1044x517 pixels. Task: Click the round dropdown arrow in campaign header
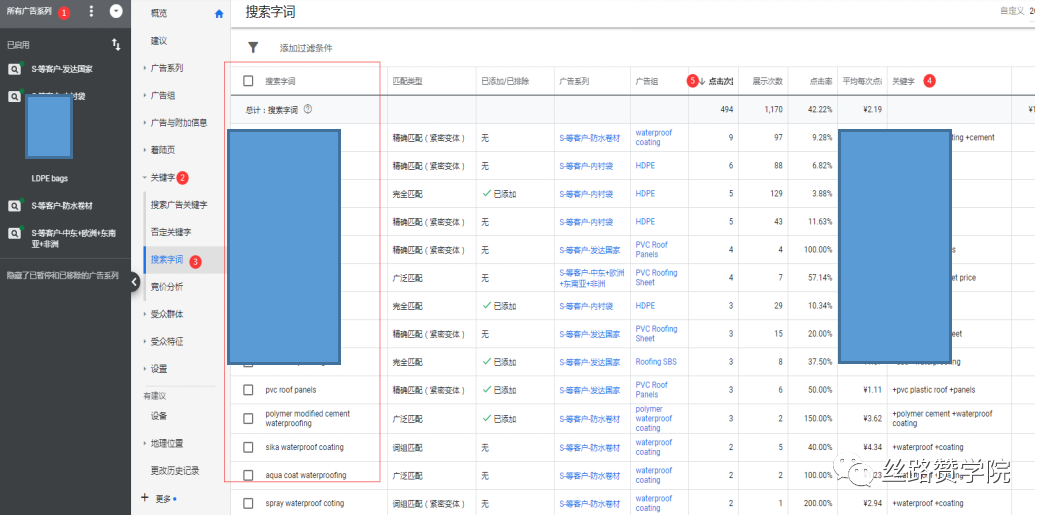(x=116, y=11)
